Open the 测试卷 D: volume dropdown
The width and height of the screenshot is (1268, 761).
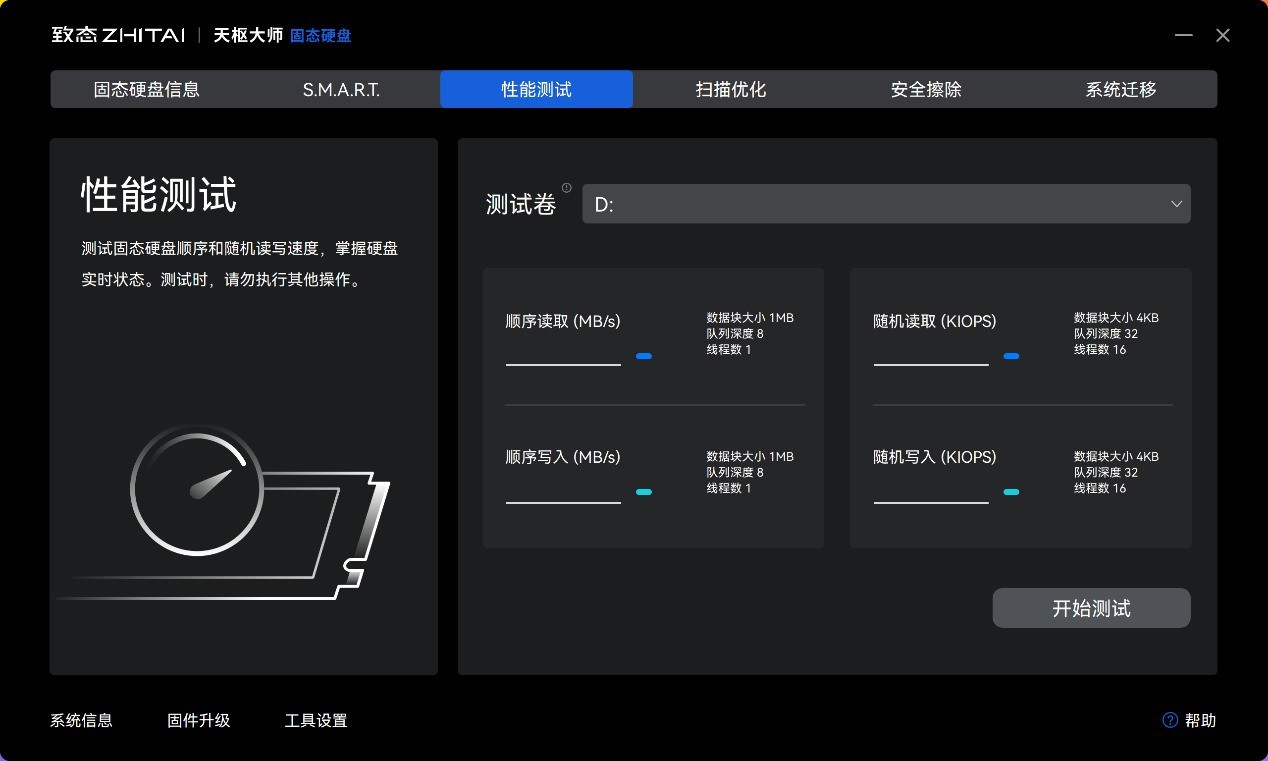click(886, 204)
